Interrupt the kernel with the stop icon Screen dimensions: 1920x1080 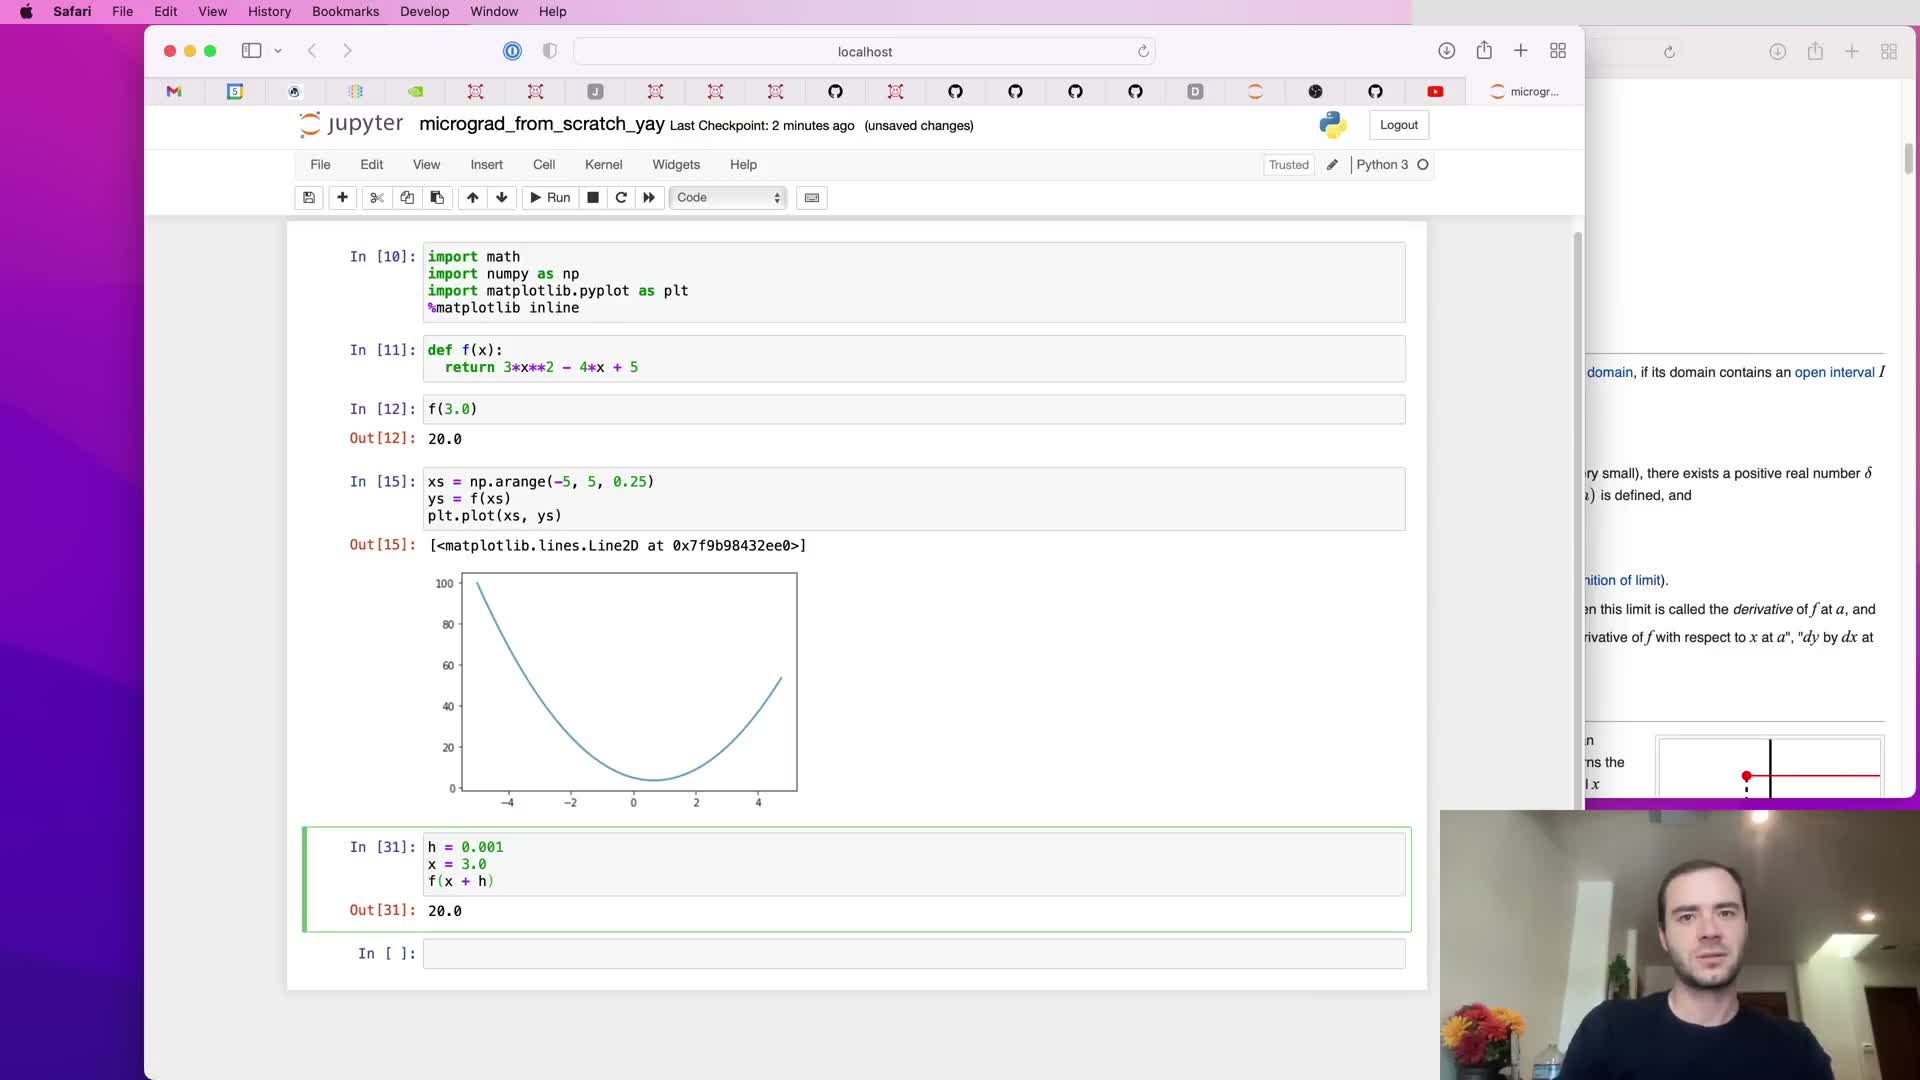pos(592,197)
